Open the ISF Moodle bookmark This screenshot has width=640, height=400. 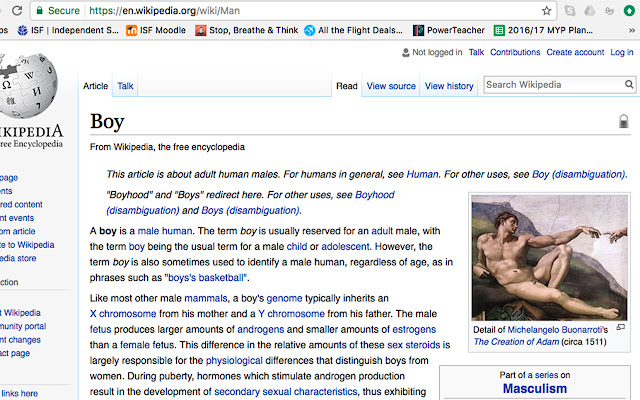coord(156,30)
